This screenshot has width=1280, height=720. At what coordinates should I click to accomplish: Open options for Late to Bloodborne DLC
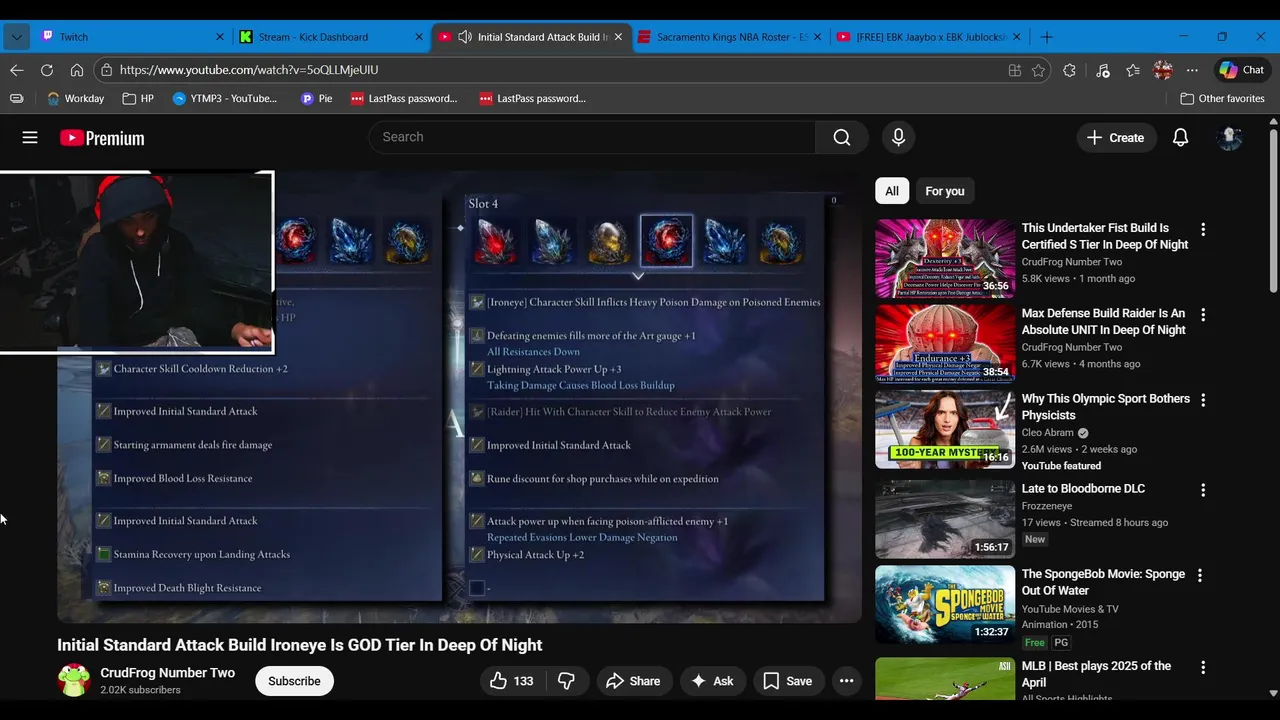coord(1203,490)
